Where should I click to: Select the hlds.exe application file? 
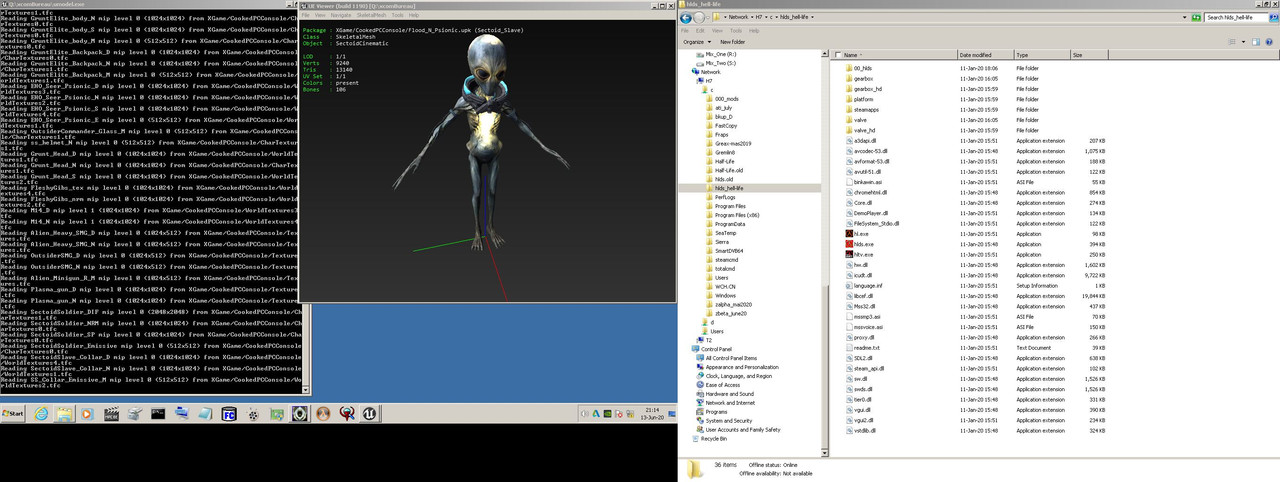(x=863, y=244)
